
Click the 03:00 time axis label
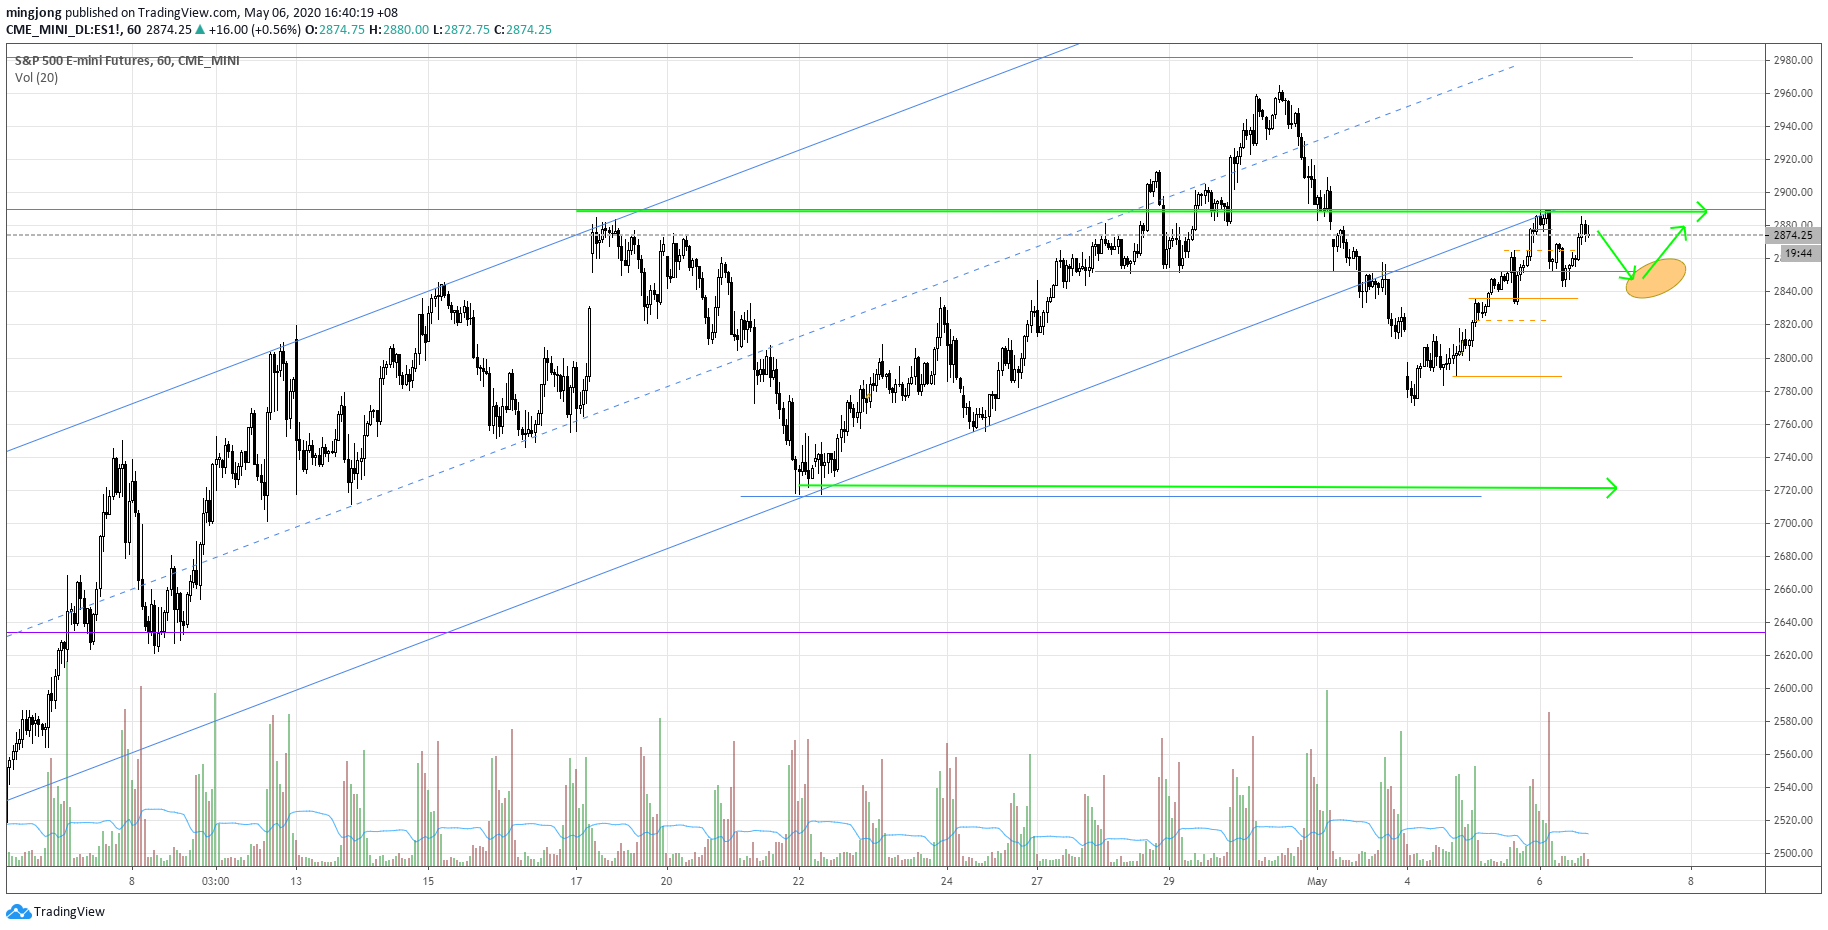215,881
